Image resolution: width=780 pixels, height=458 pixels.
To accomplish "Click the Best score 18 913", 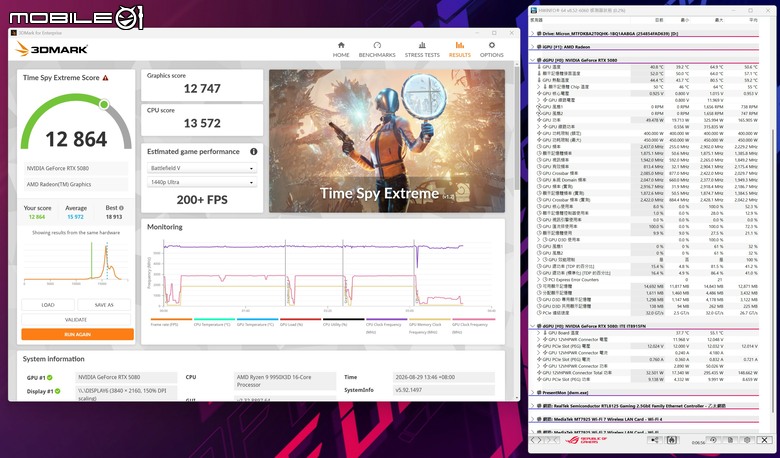I will pyautogui.click(x=114, y=217).
